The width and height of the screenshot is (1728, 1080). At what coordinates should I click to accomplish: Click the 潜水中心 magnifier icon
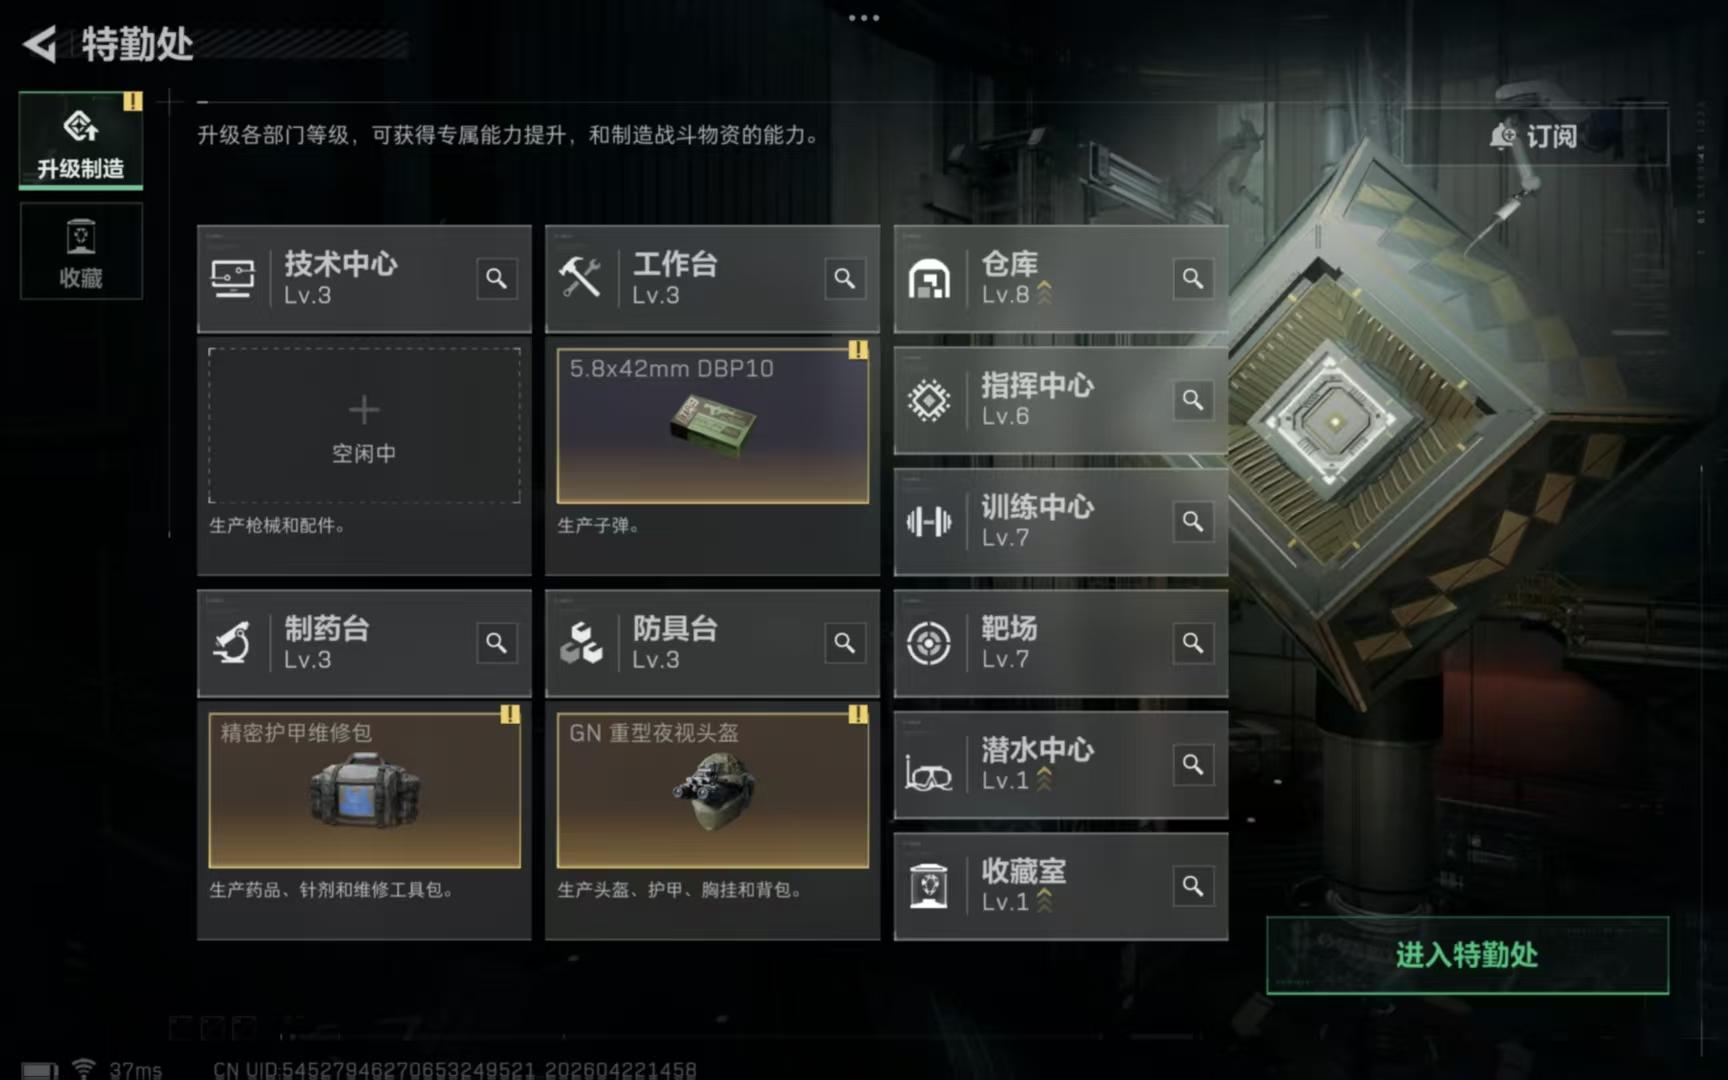click(x=1192, y=765)
